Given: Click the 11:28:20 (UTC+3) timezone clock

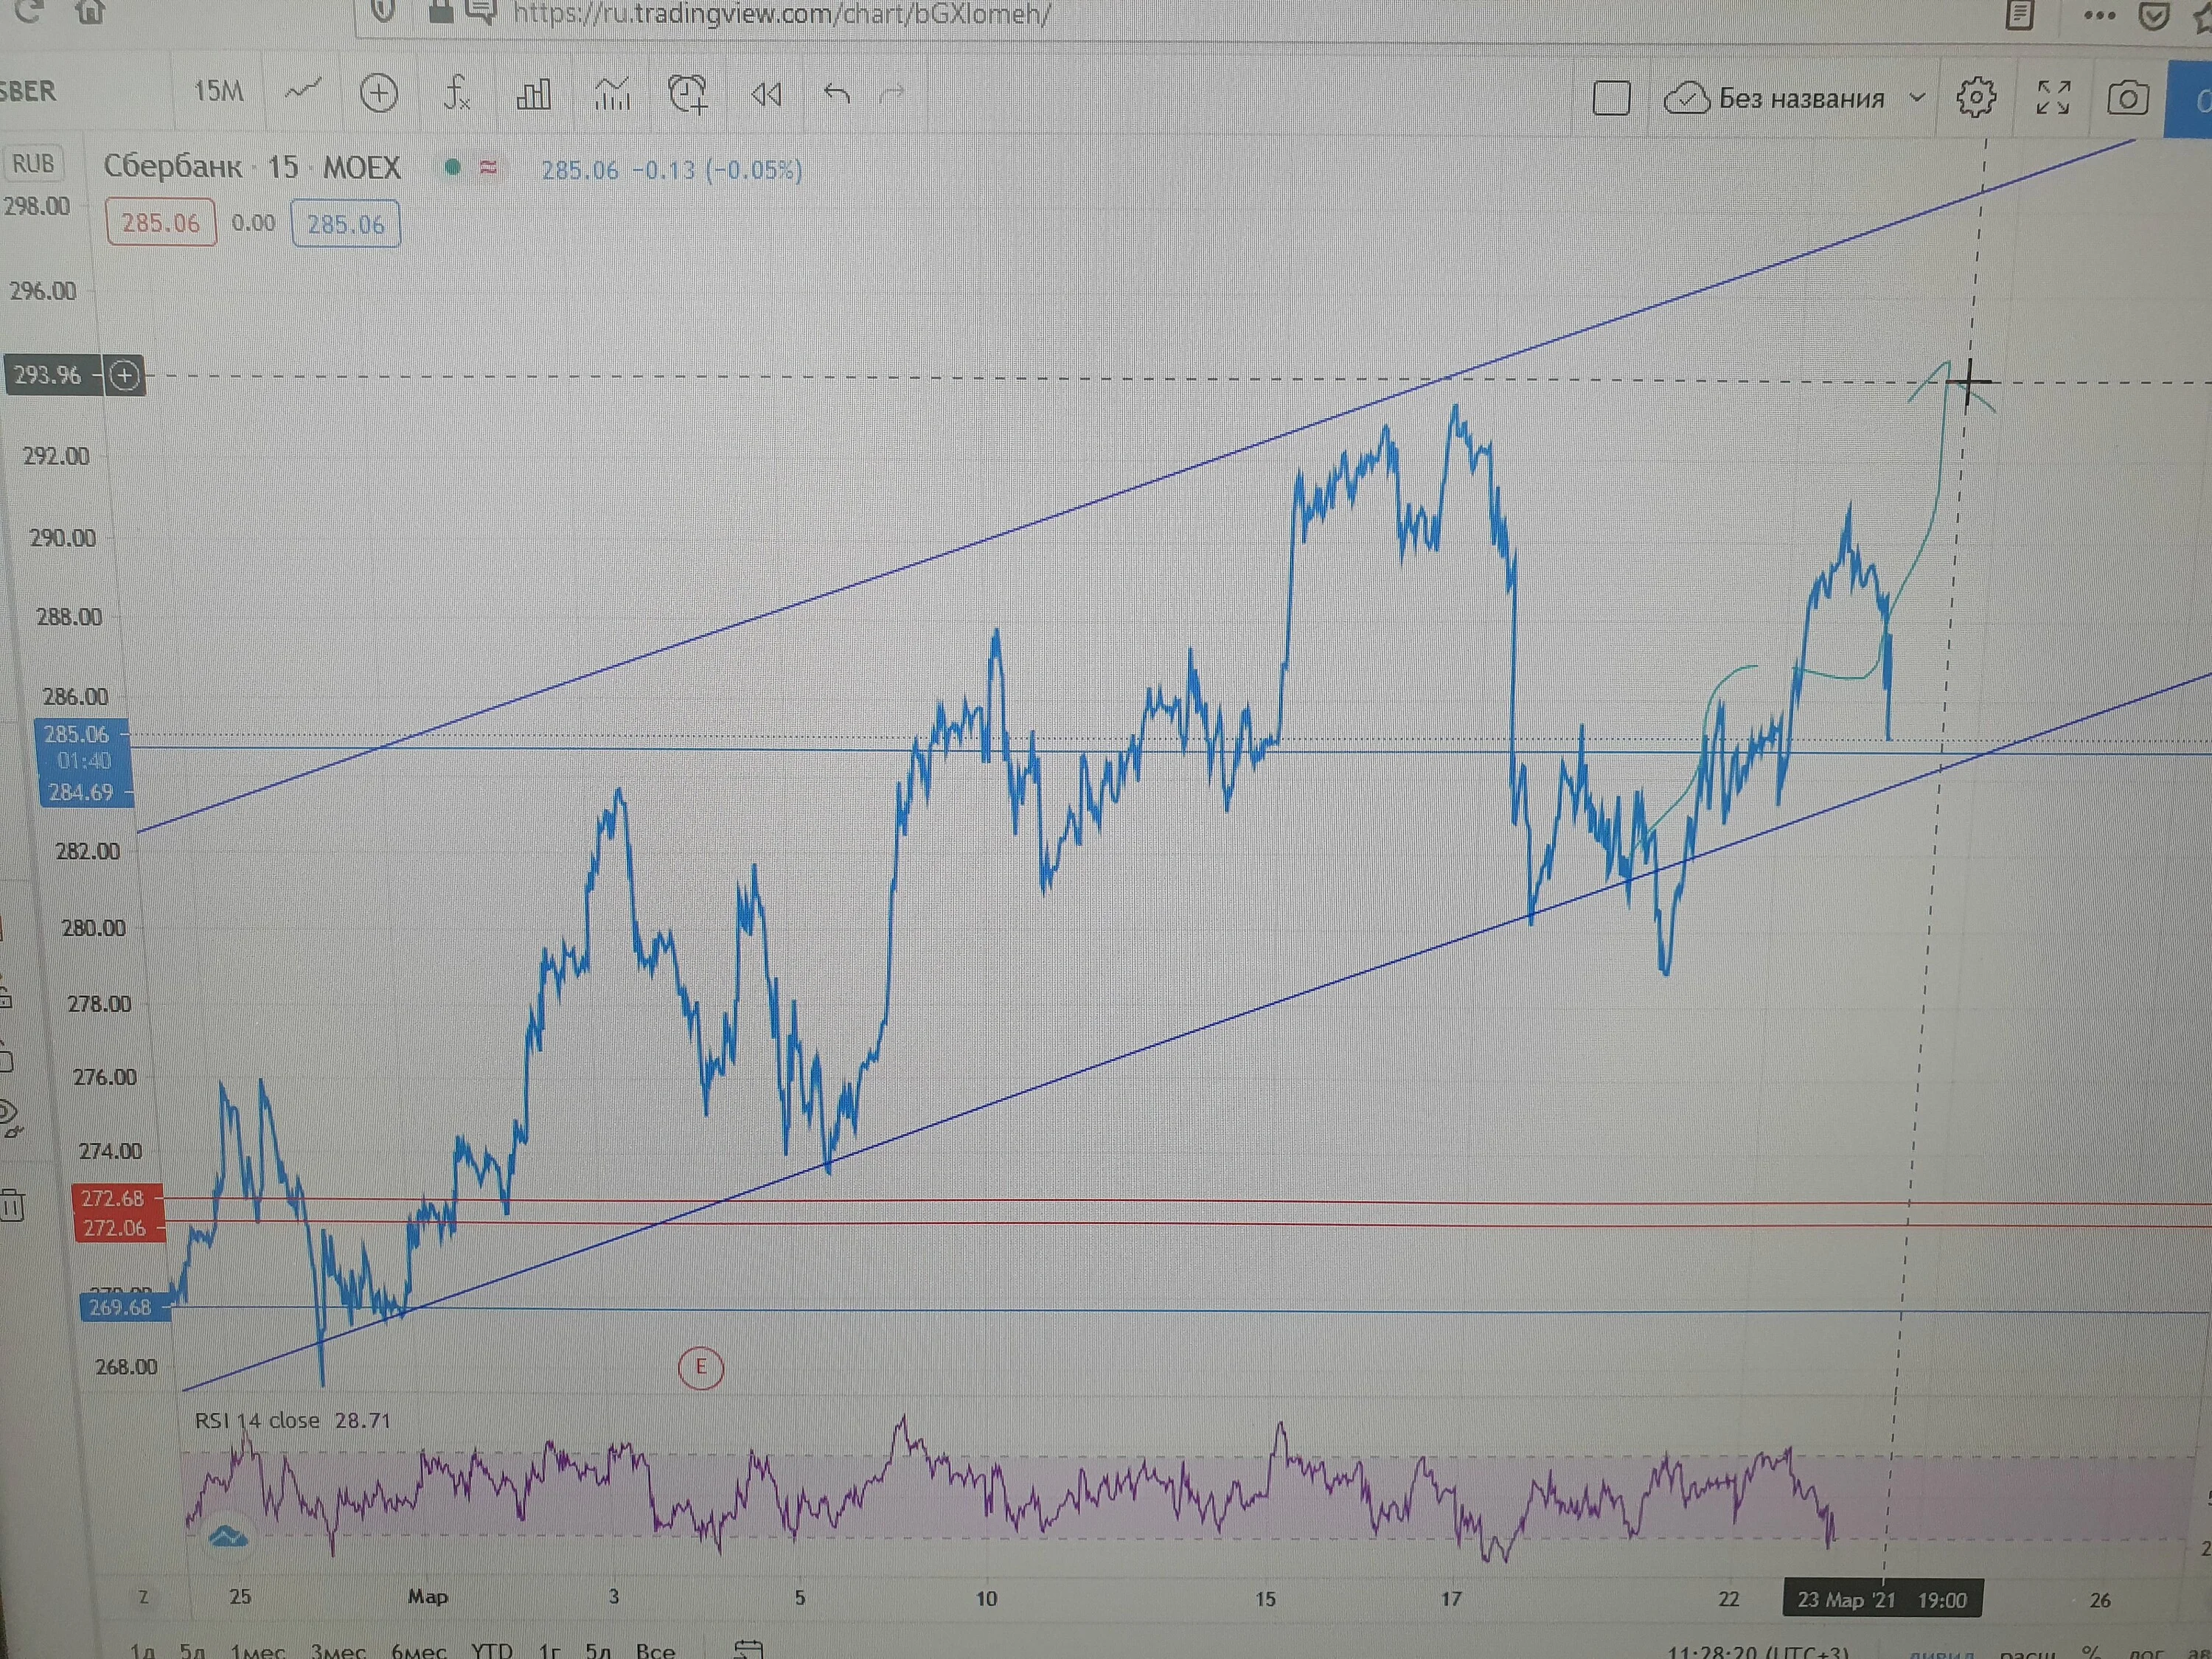Looking at the screenshot, I should tap(1757, 1652).
